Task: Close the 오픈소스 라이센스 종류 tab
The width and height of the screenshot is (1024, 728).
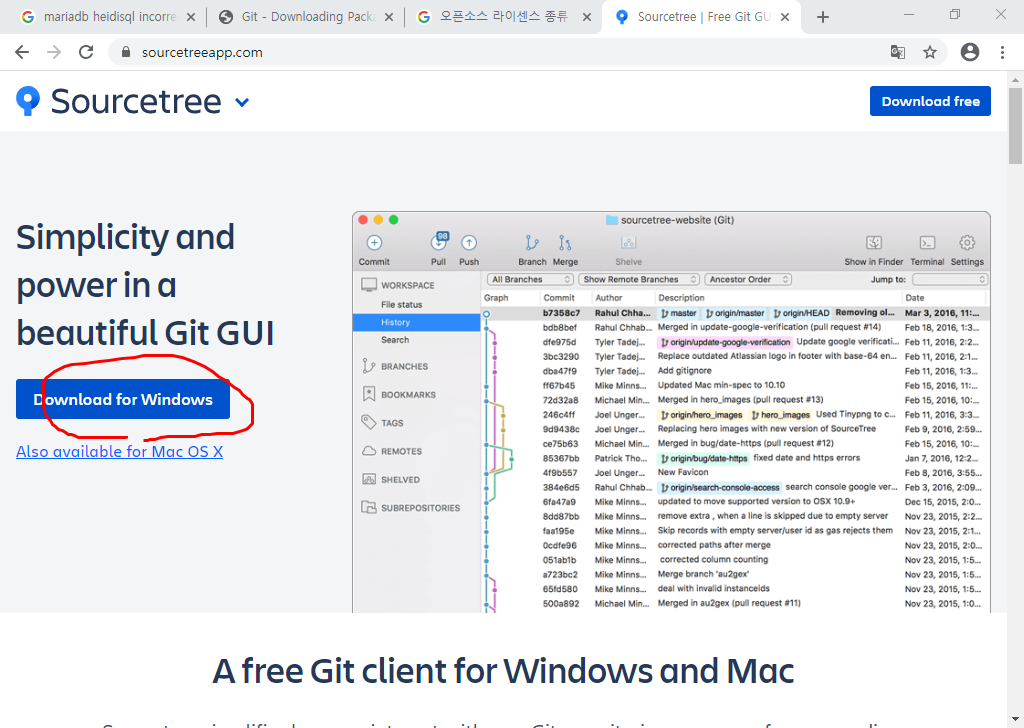Action: pyautogui.click(x=586, y=18)
